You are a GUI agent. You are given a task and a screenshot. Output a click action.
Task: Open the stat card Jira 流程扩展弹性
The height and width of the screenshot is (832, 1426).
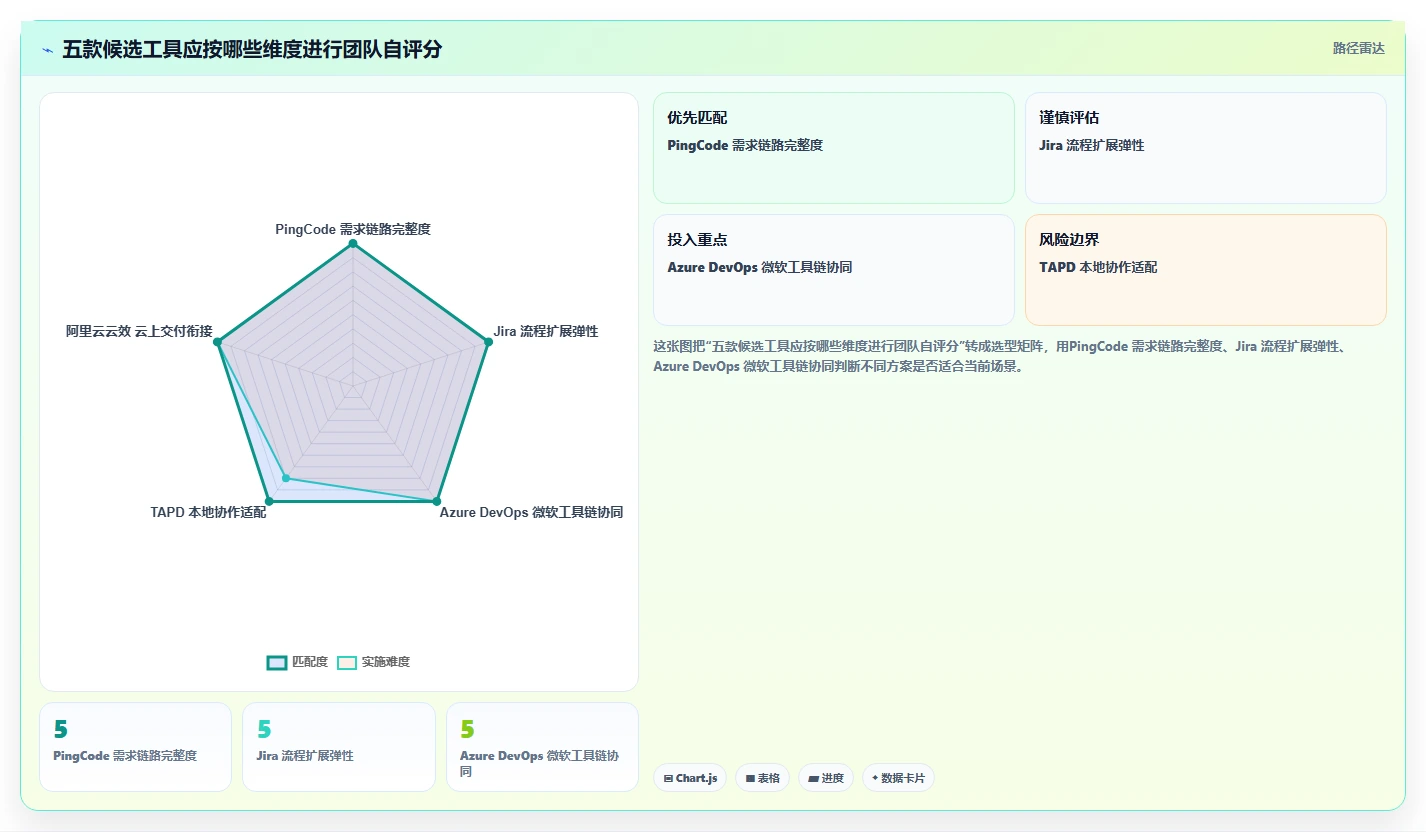tap(339, 747)
